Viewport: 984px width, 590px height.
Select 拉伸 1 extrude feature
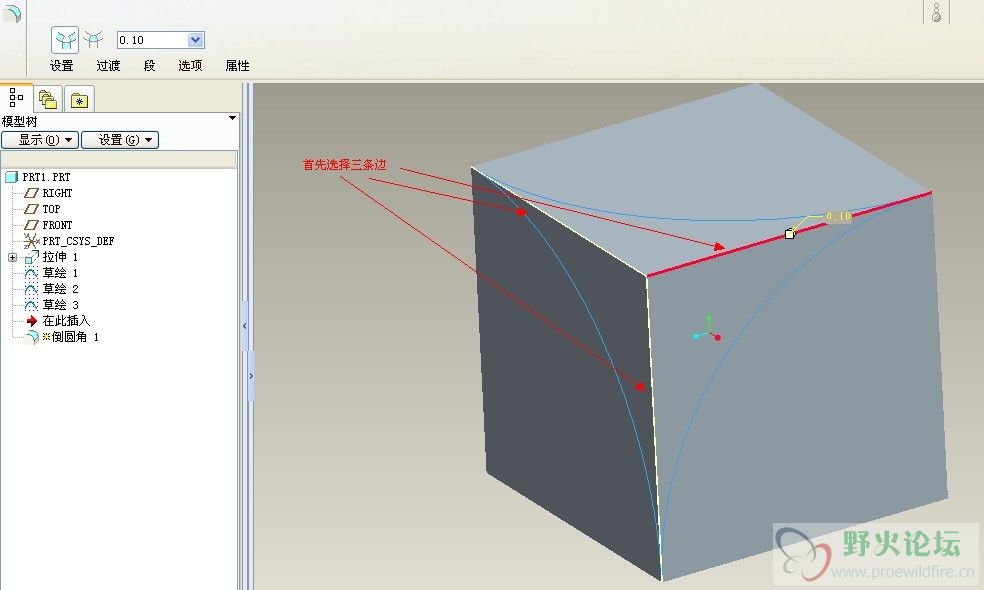click(x=60, y=257)
